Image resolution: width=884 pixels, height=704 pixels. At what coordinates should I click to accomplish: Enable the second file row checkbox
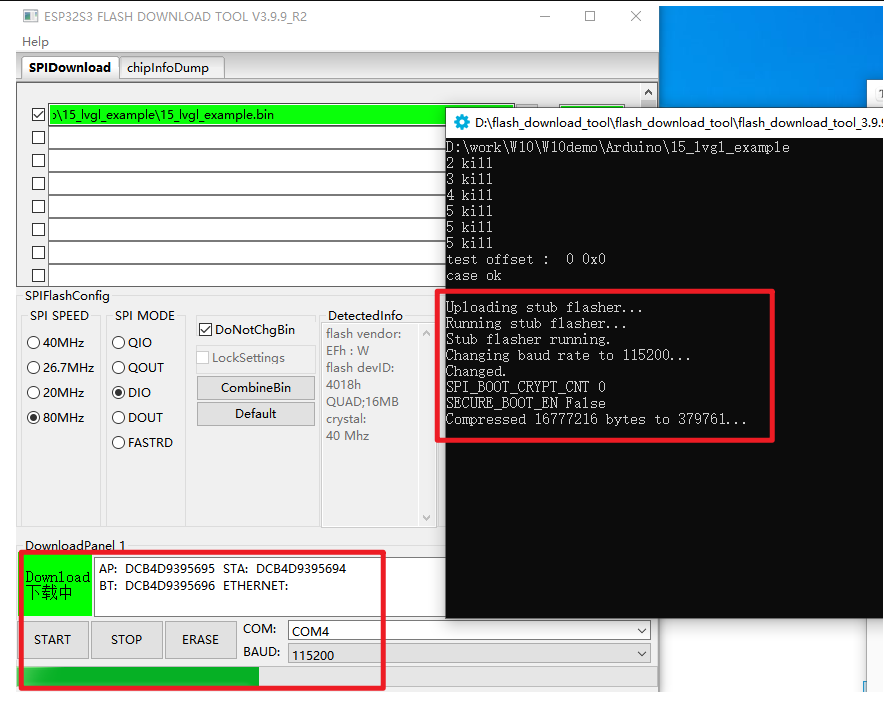pos(38,138)
